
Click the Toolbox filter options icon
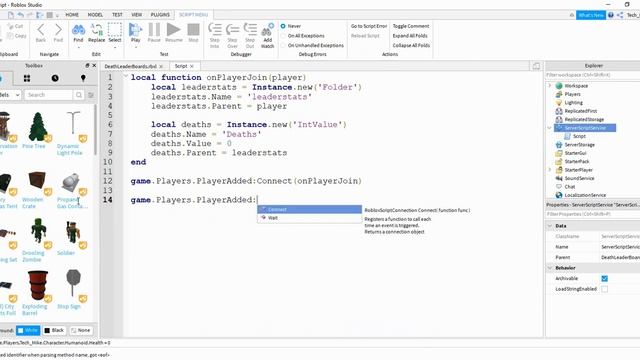pos(91,95)
